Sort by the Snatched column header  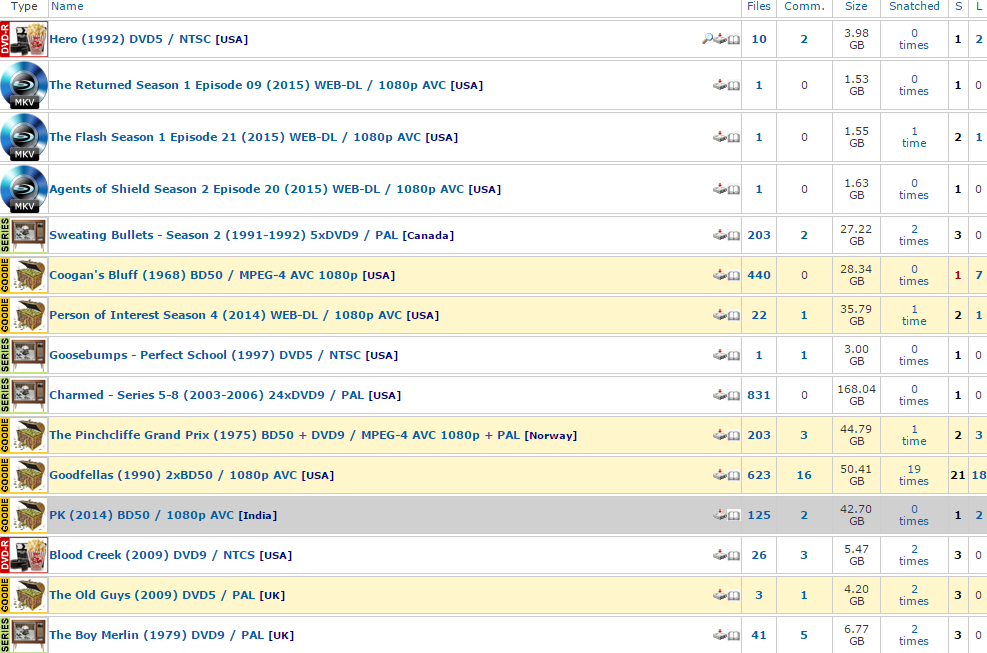(x=914, y=6)
